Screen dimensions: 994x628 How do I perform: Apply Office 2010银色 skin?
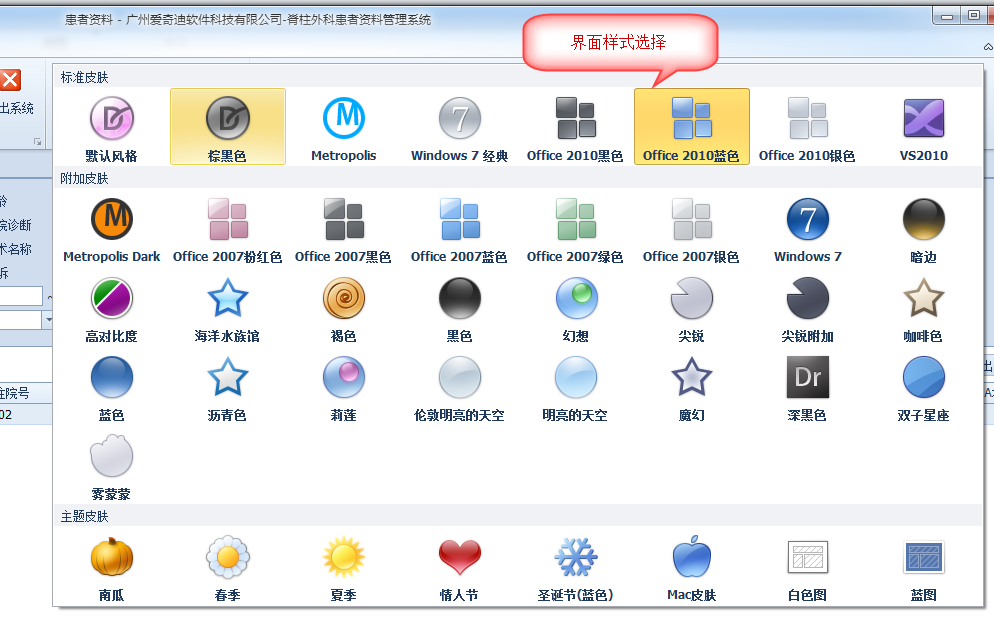(808, 127)
